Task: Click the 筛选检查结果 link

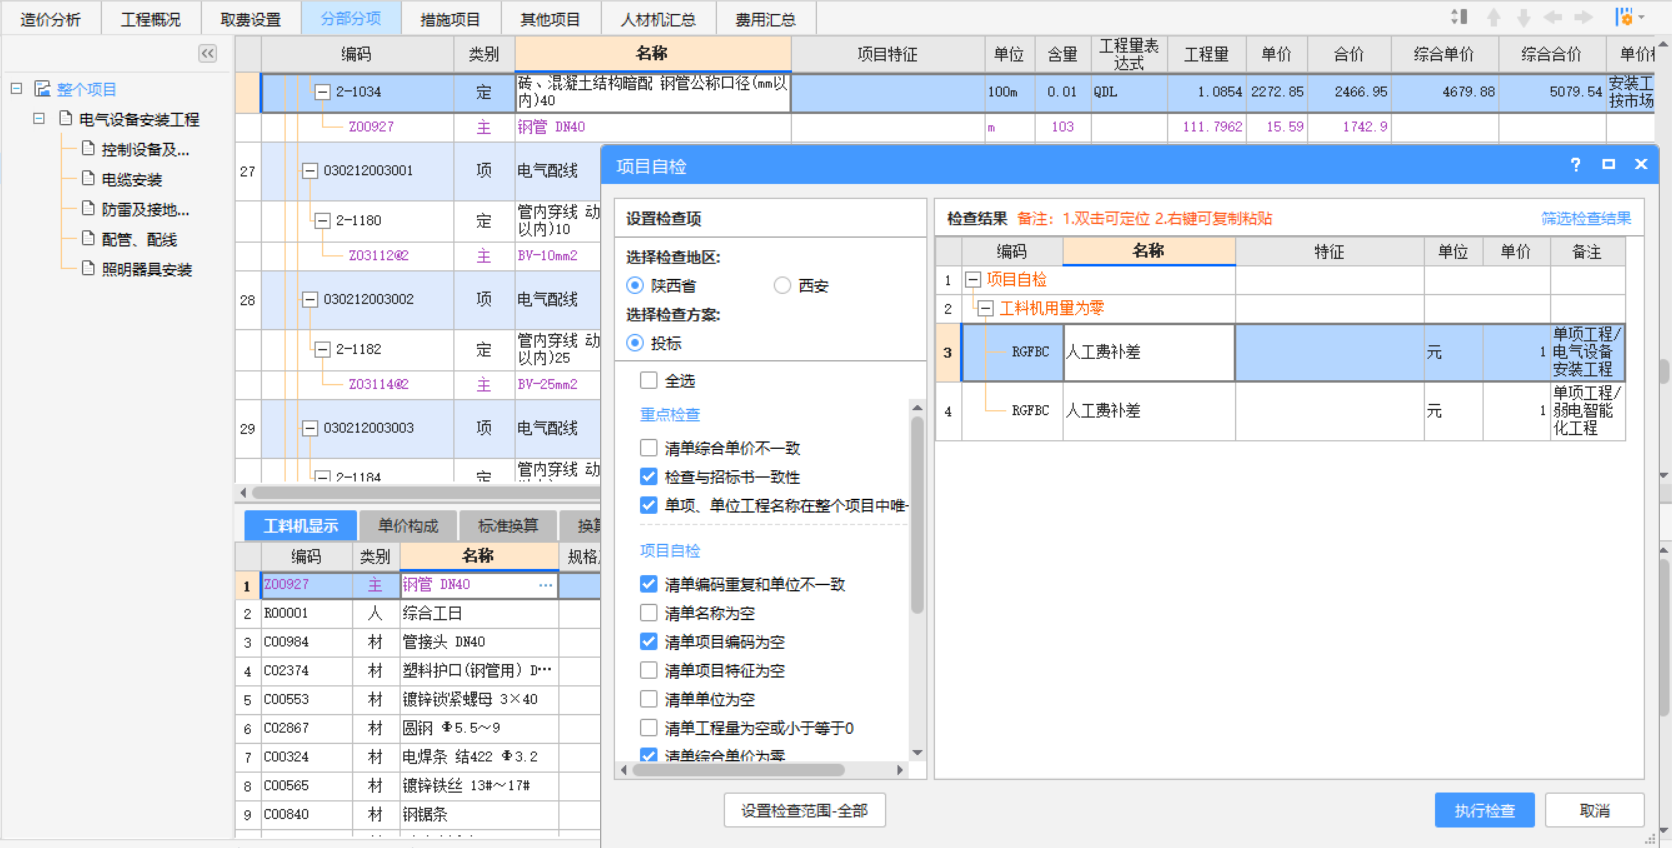Action: pyautogui.click(x=1586, y=218)
